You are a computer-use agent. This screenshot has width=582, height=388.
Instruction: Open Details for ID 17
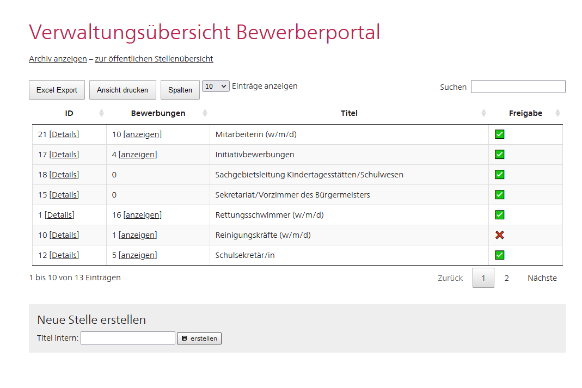(x=64, y=154)
